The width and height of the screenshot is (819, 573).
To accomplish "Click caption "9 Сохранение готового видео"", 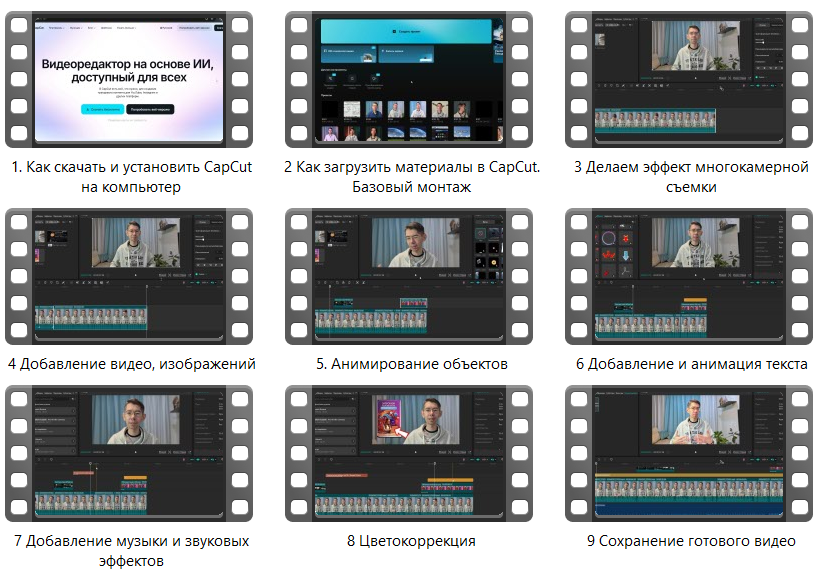I will pos(691,541).
